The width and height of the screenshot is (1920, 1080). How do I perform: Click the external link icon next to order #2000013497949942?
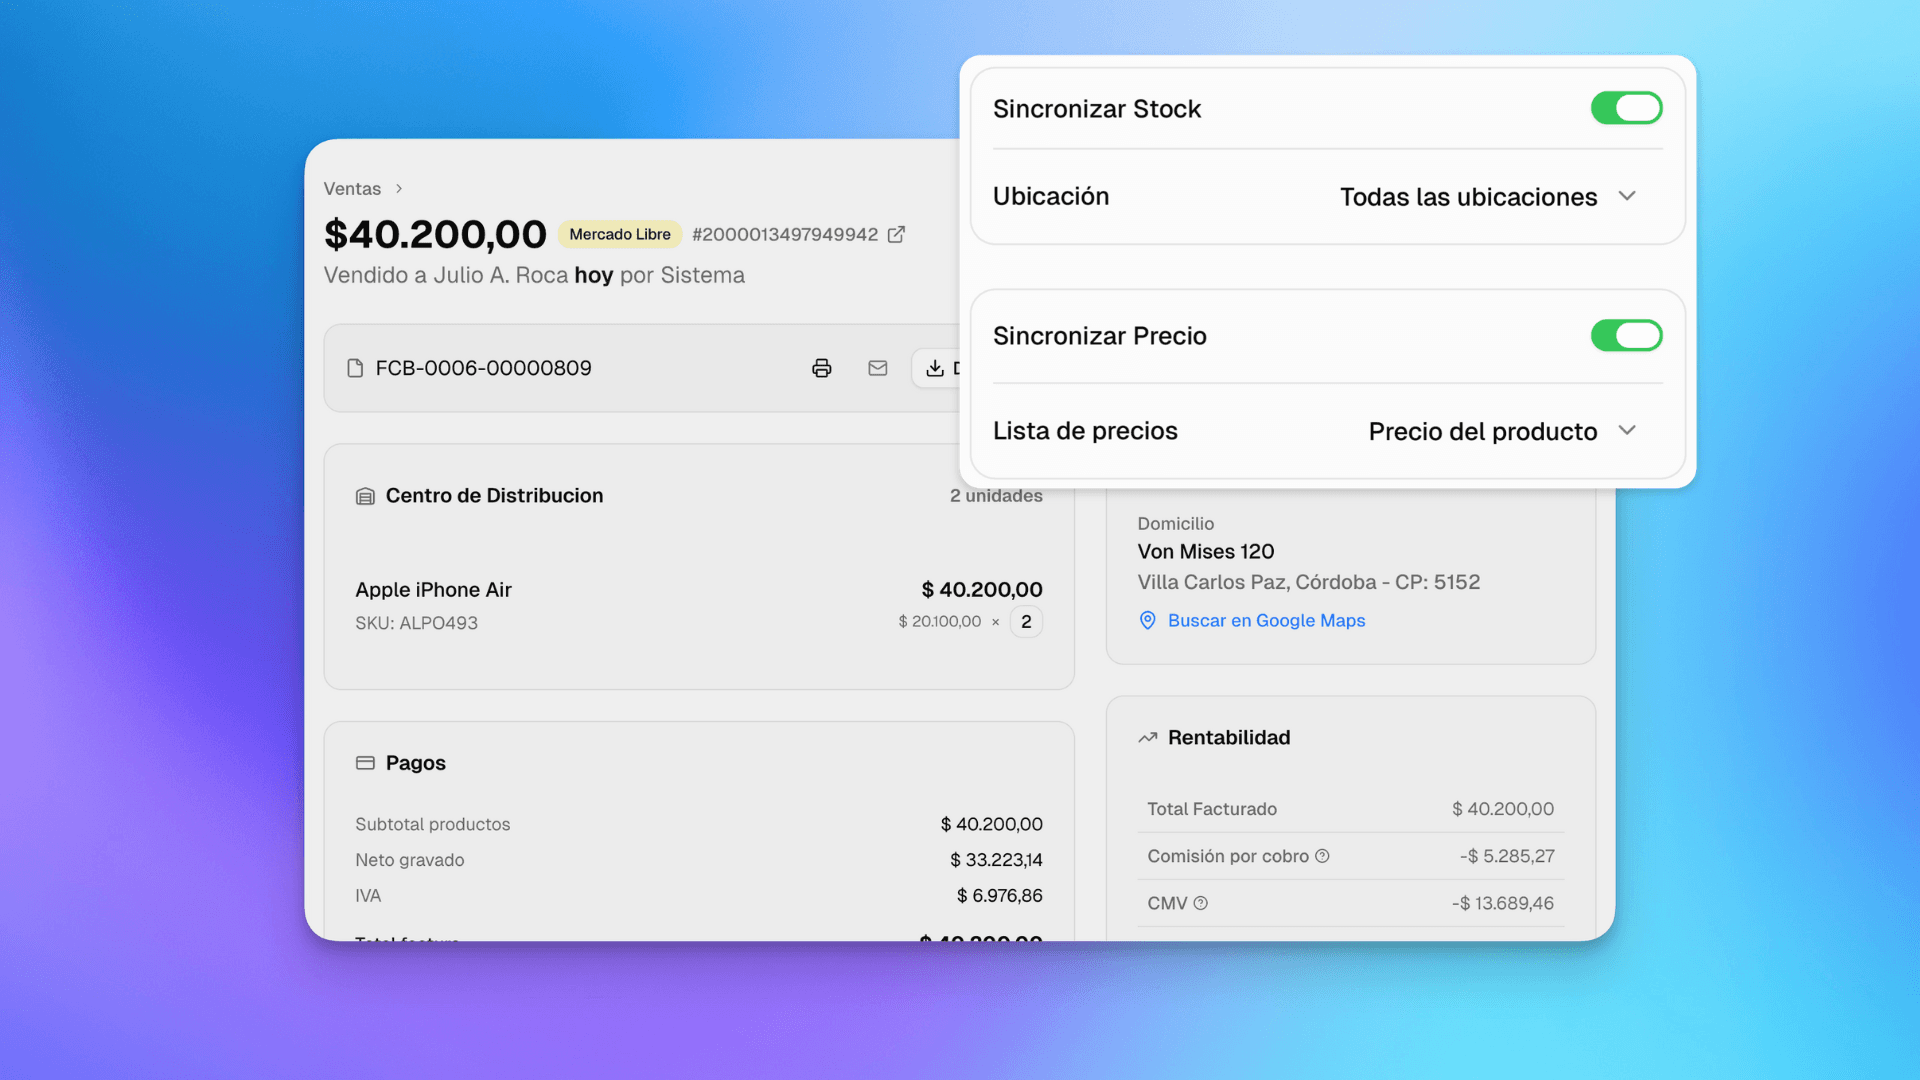(x=897, y=234)
